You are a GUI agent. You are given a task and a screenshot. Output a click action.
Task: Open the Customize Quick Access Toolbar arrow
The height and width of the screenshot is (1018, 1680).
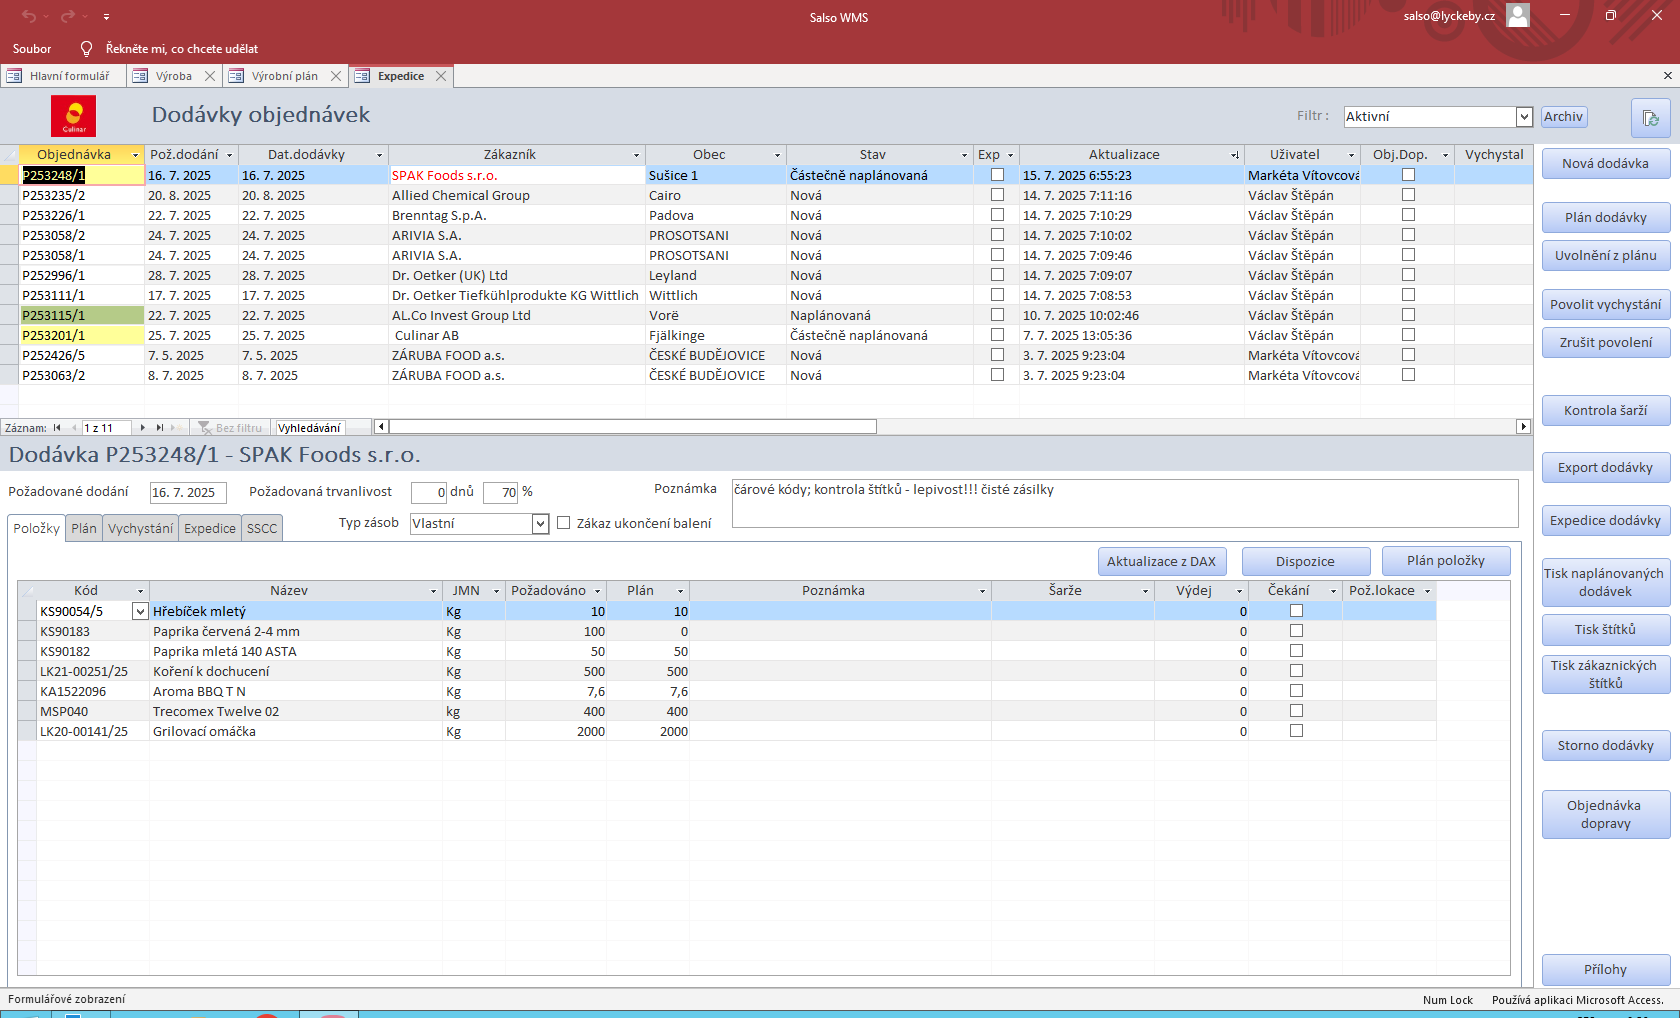106,17
